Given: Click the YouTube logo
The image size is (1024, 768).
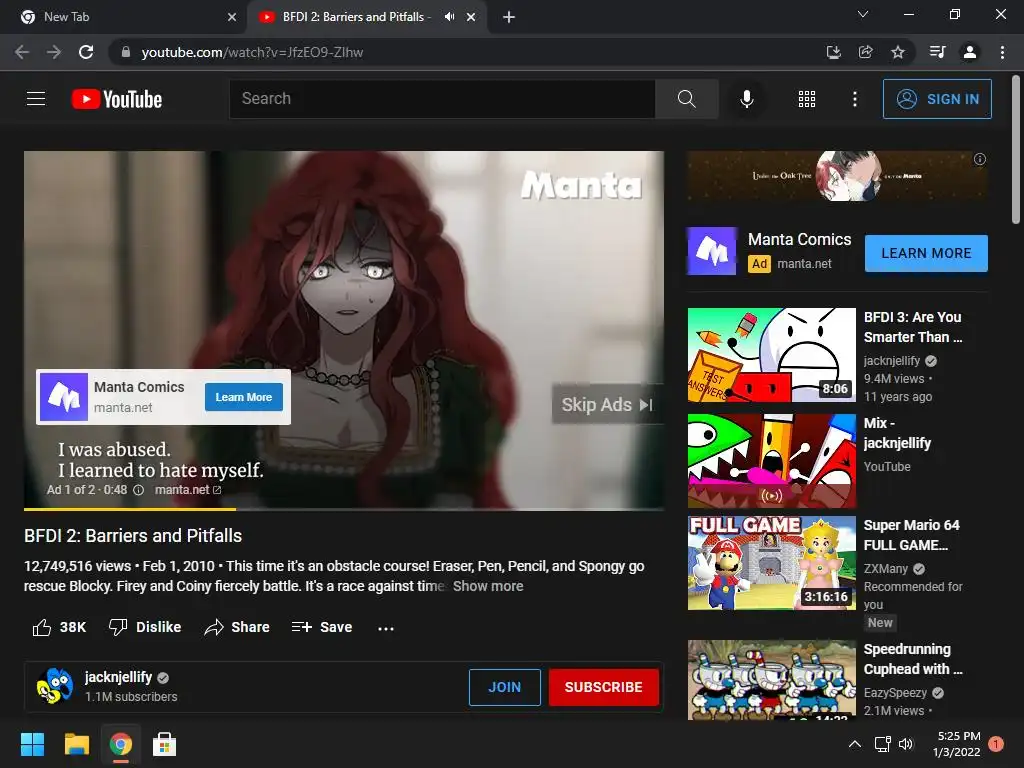Looking at the screenshot, I should [x=117, y=99].
